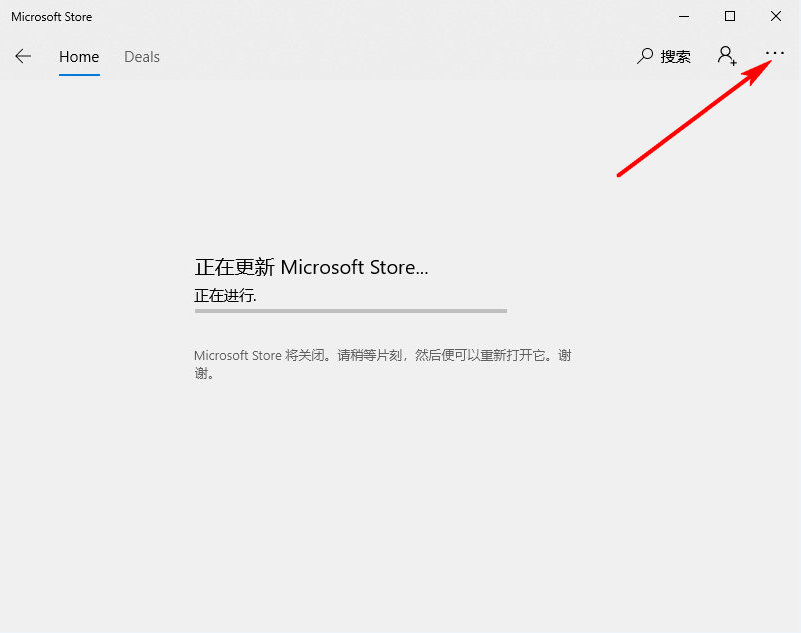
Task: Click the update progress bar
Action: pos(350,311)
